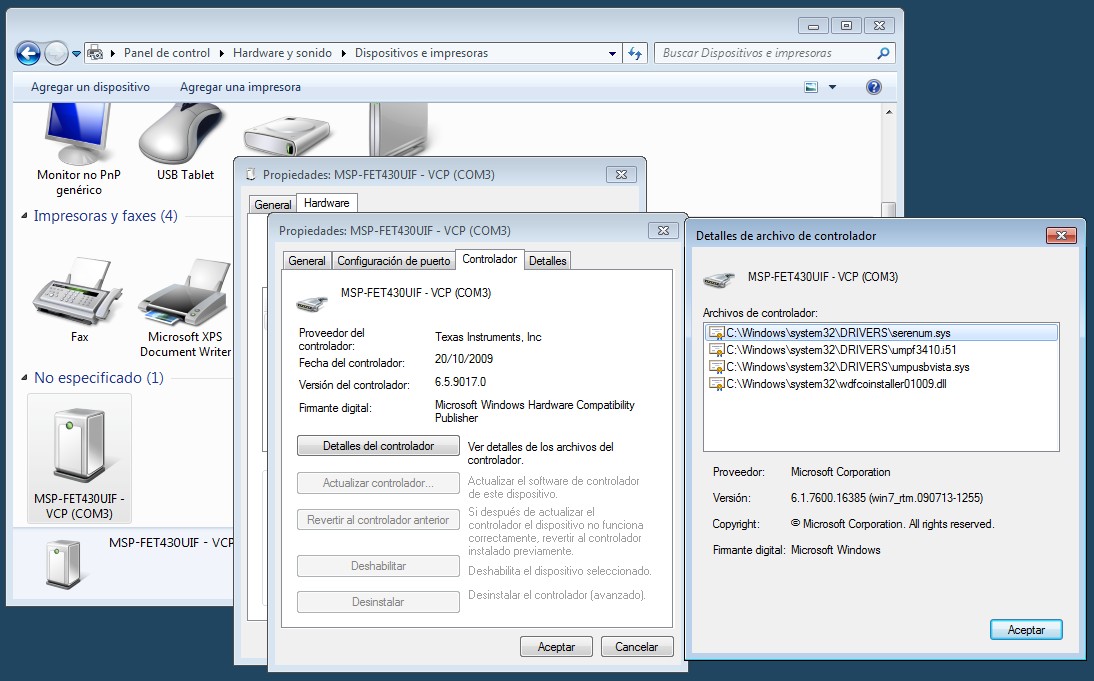The image size is (1094, 681).
Task: Select Microsoft XPS Document Writer printer
Action: (x=185, y=308)
